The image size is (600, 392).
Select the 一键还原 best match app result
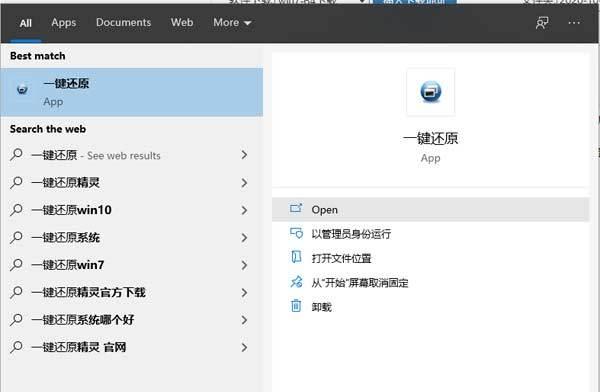[x=132, y=92]
